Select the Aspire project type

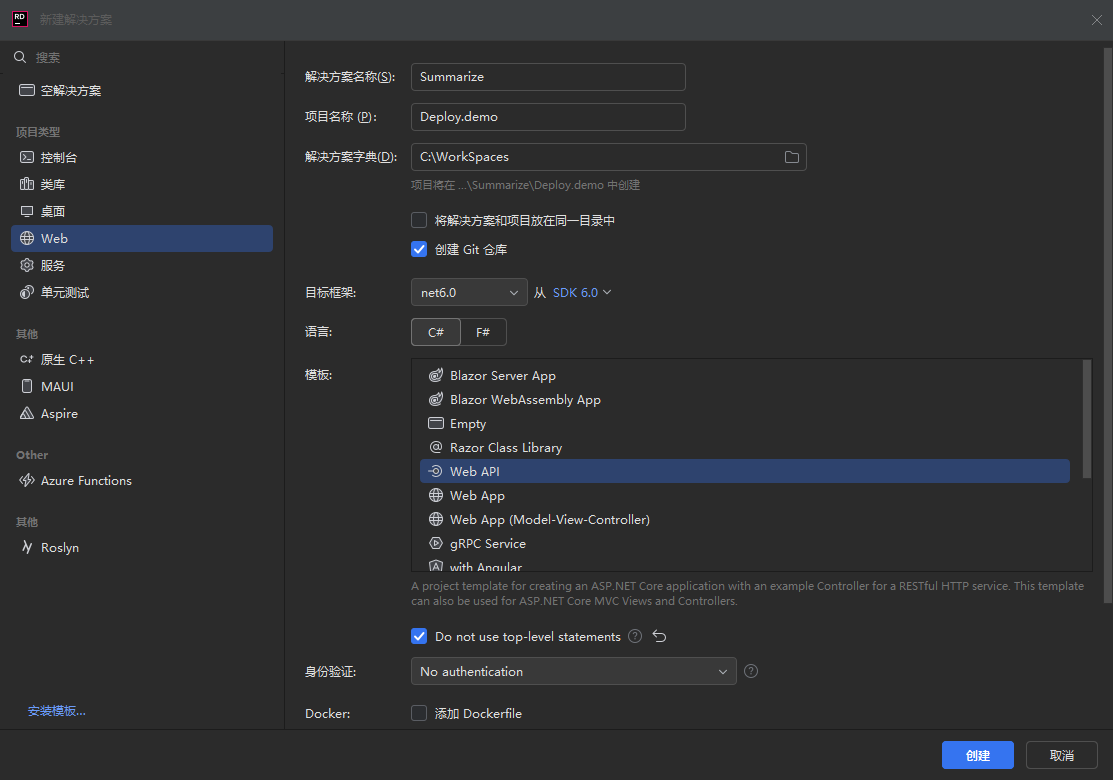[59, 414]
